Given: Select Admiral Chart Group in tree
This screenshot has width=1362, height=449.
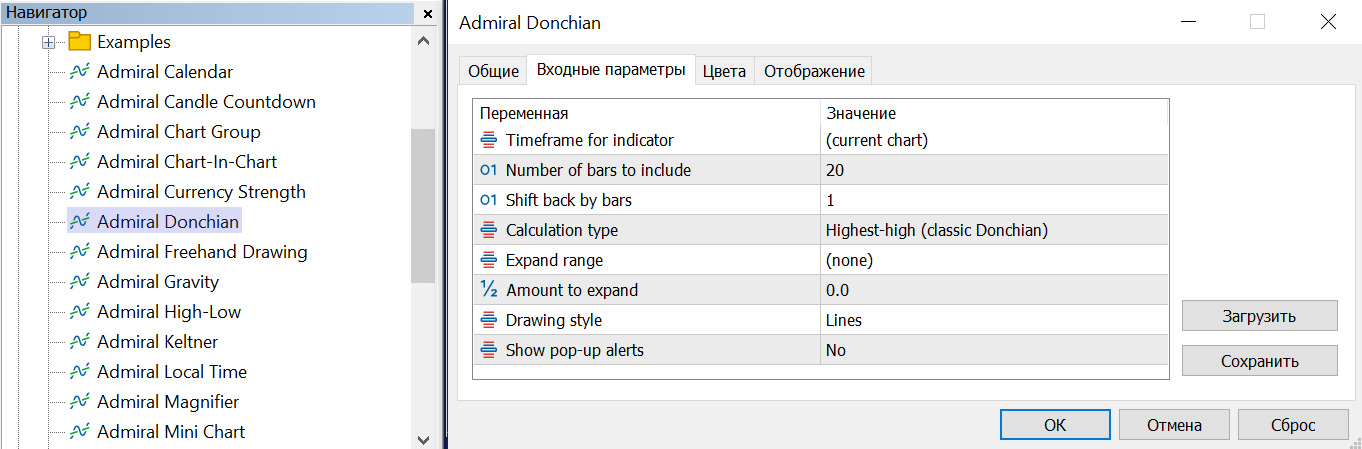Looking at the screenshot, I should click(179, 132).
